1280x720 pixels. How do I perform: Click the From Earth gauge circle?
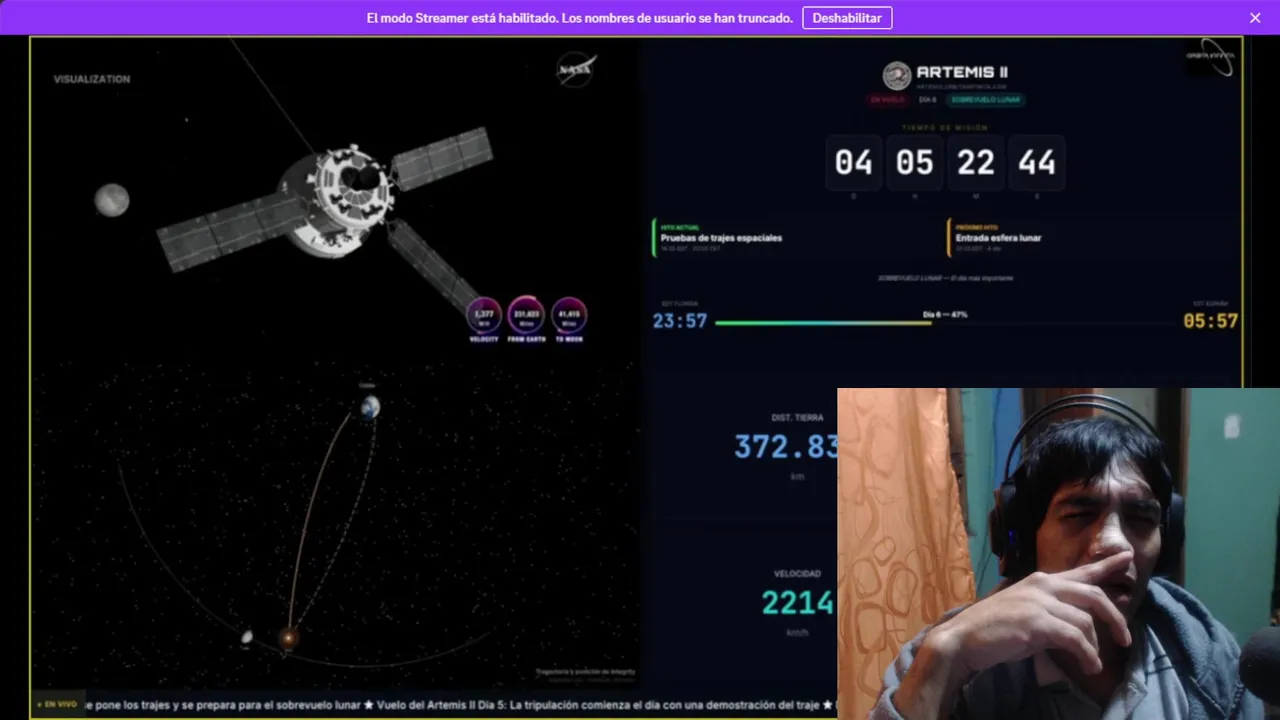coord(526,314)
